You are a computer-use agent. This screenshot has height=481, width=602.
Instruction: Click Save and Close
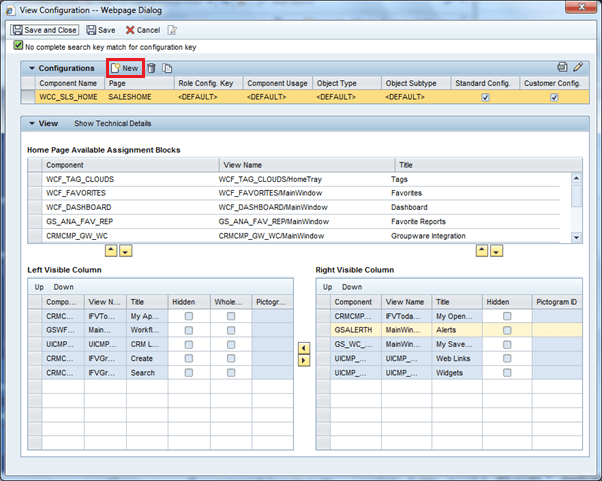click(x=45, y=30)
